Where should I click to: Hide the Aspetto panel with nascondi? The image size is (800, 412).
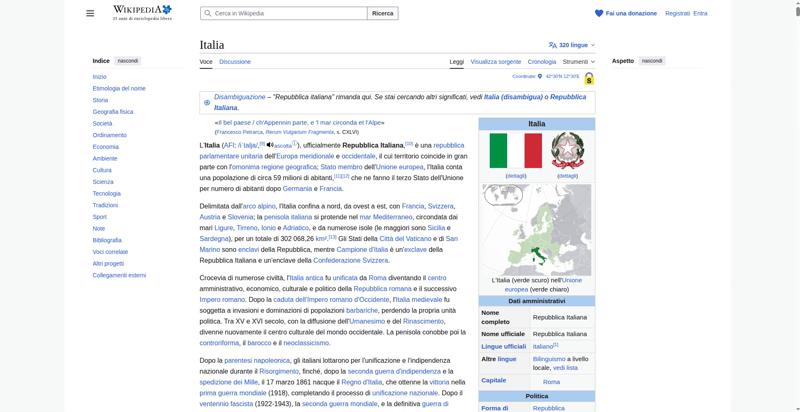click(x=652, y=61)
